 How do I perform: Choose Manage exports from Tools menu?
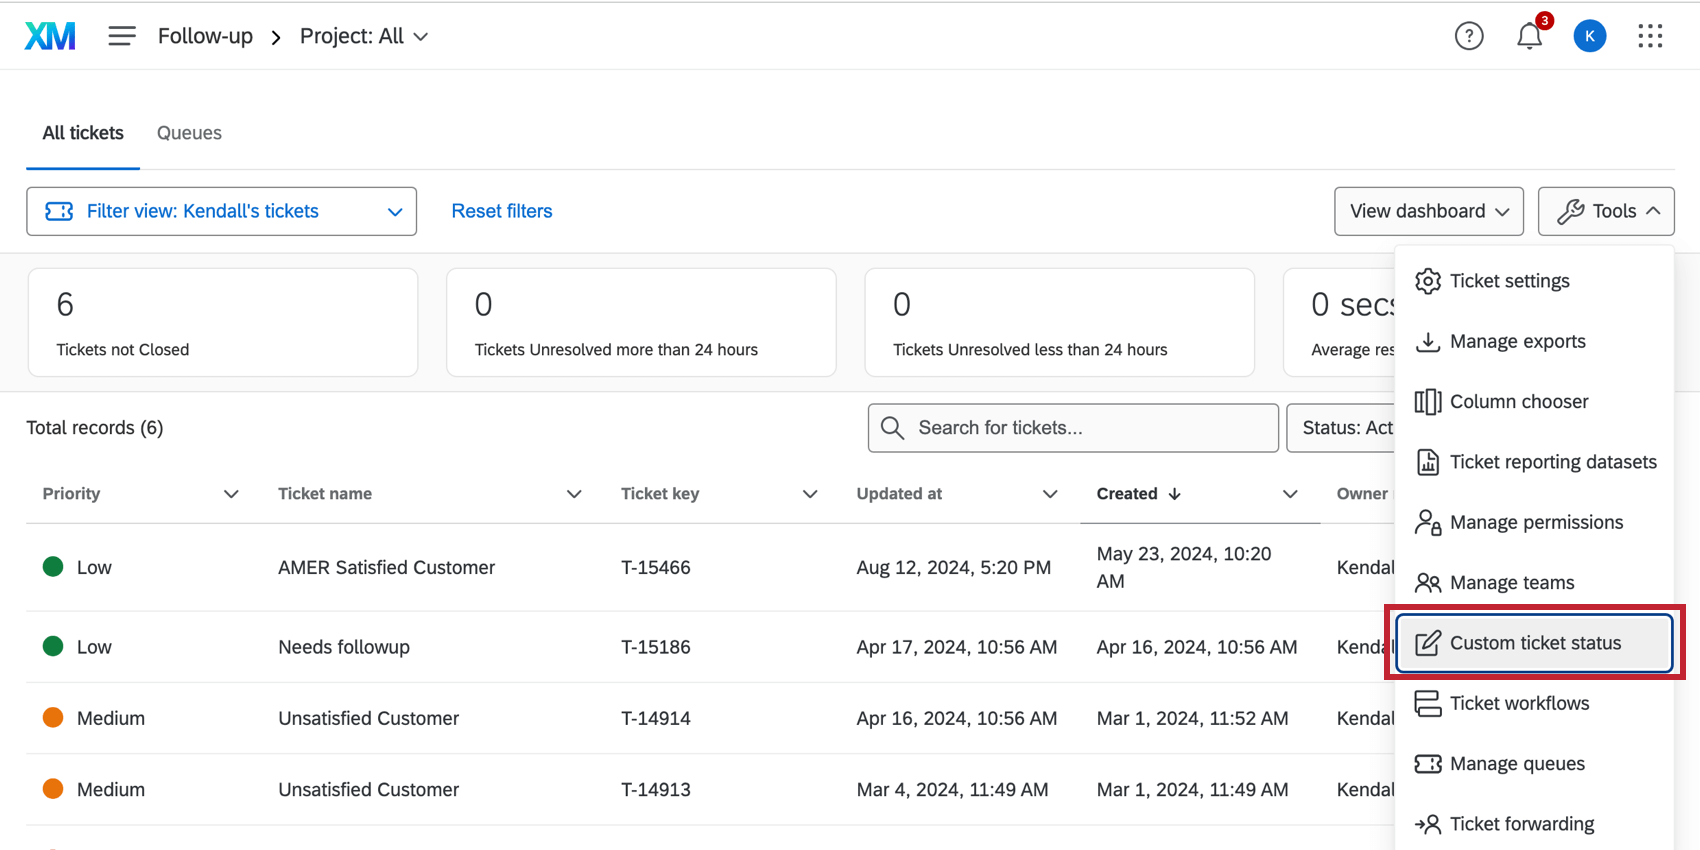click(1517, 341)
